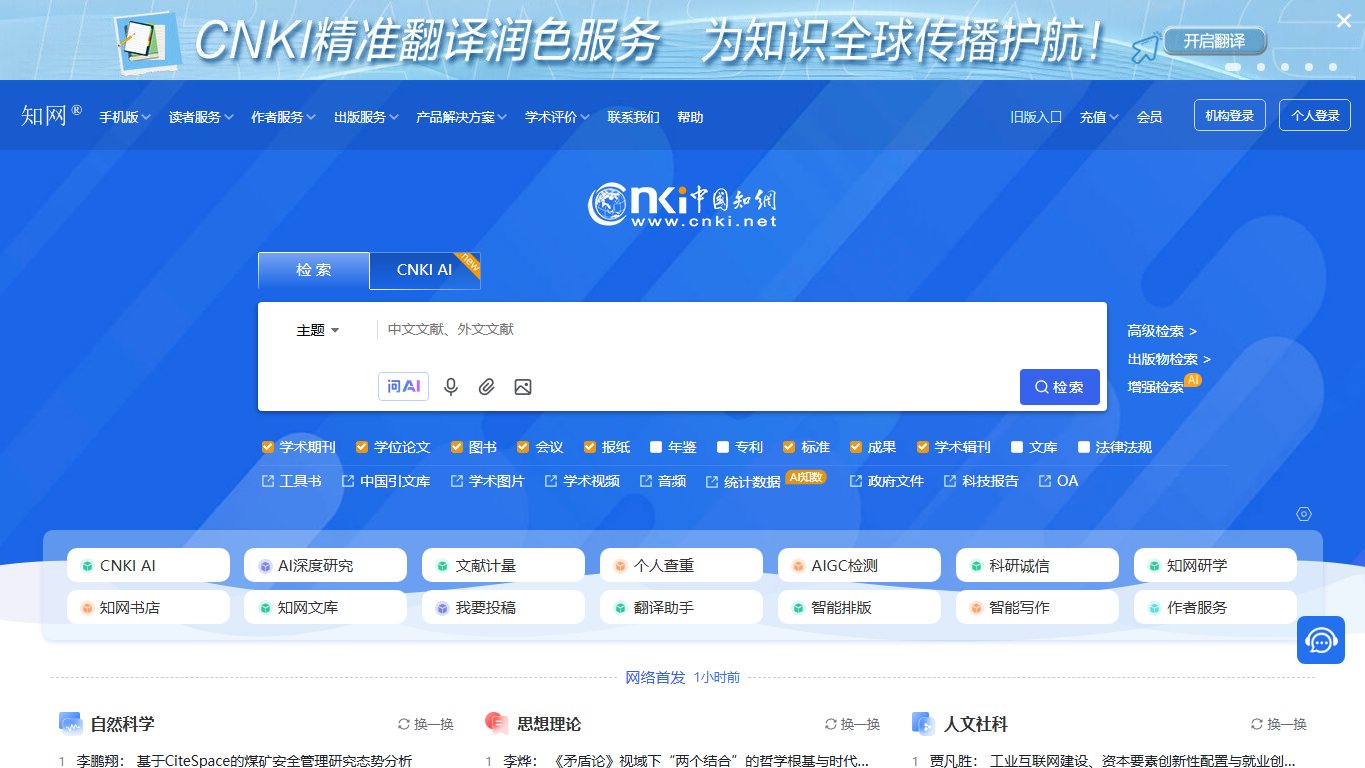Viewport: 1365px width, 768px height.
Task: Click the search input field 中文文献、外文文献
Action: pyautogui.click(x=740, y=329)
